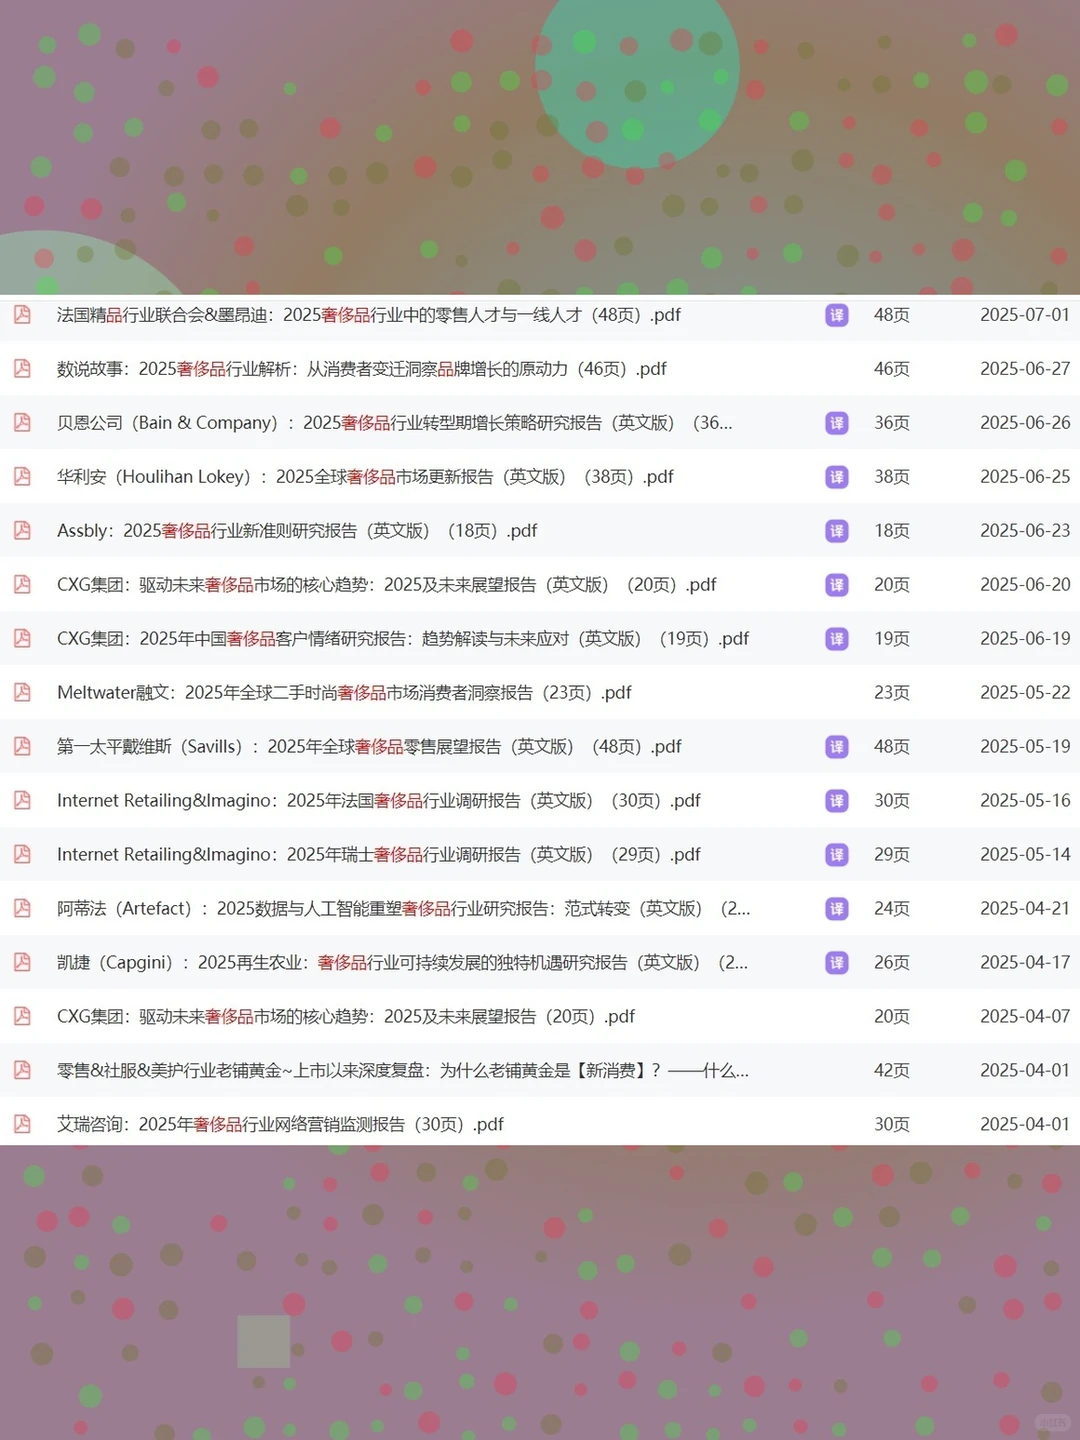
Task: Open 华利安 2025全球奢侈品市场更新报告
Action: click(x=366, y=477)
